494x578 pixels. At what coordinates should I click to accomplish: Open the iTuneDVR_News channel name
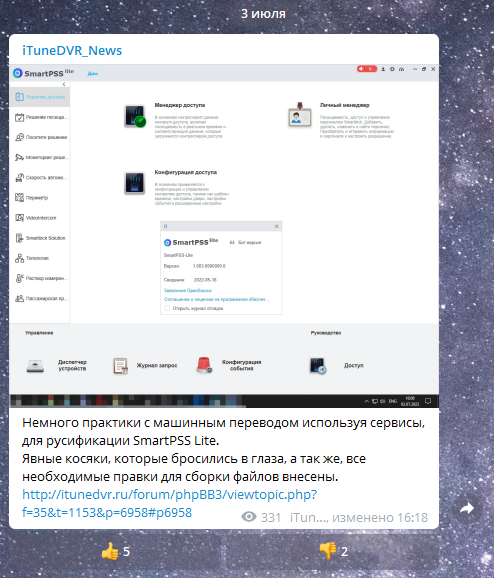tap(72, 51)
